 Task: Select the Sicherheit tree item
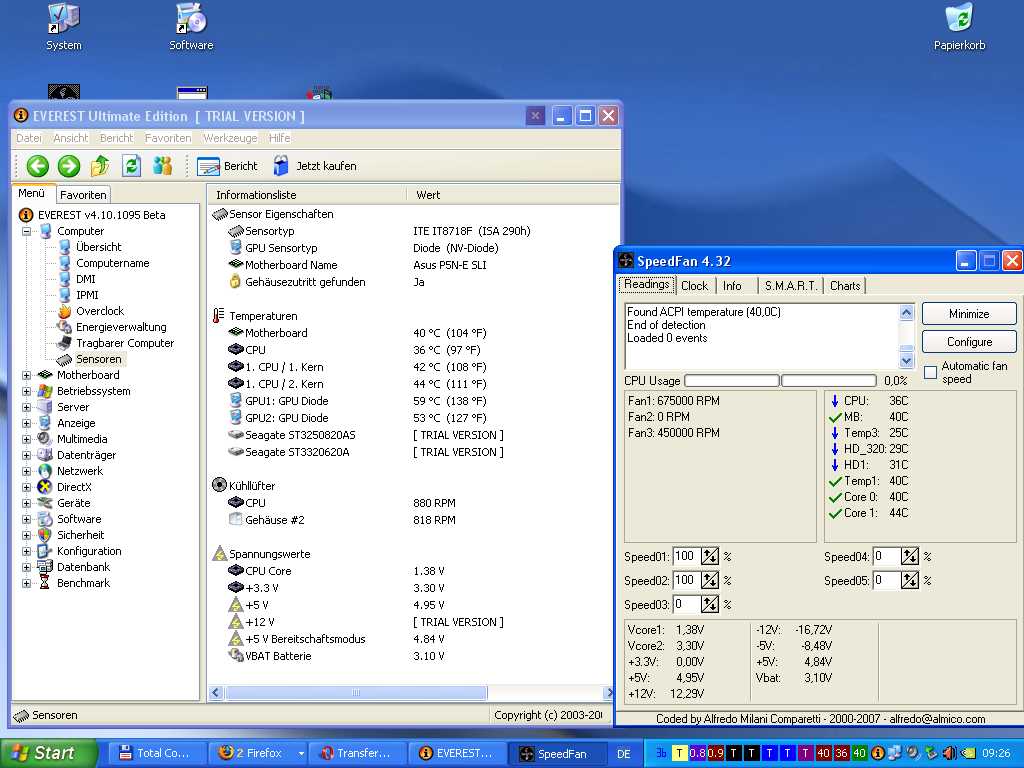tap(80, 535)
